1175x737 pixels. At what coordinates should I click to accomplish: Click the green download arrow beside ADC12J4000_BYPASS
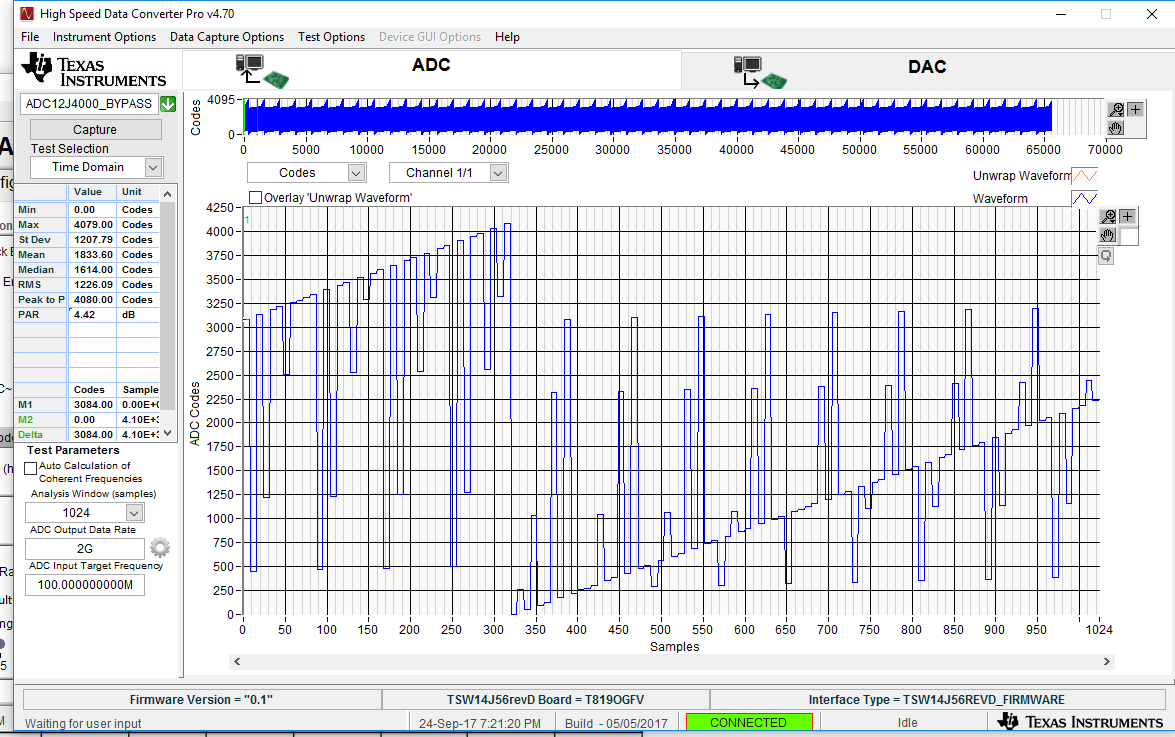[x=168, y=104]
